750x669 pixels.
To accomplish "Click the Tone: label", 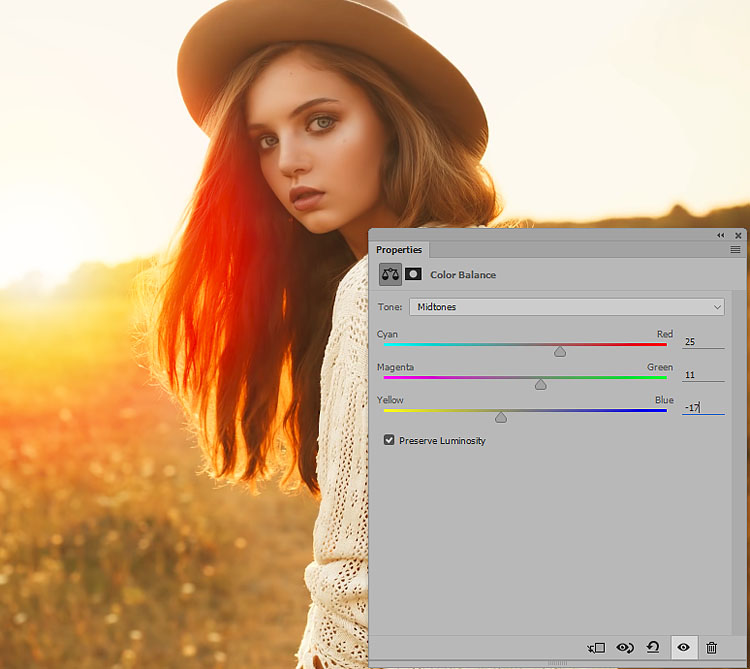I will point(390,307).
